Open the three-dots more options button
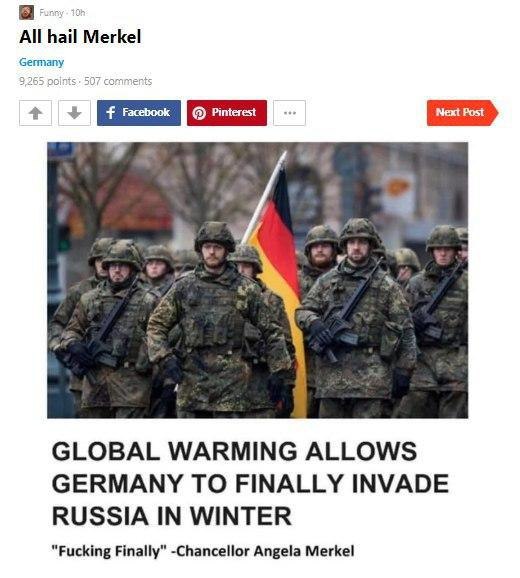Screen dimensions: 520x578 [289, 113]
